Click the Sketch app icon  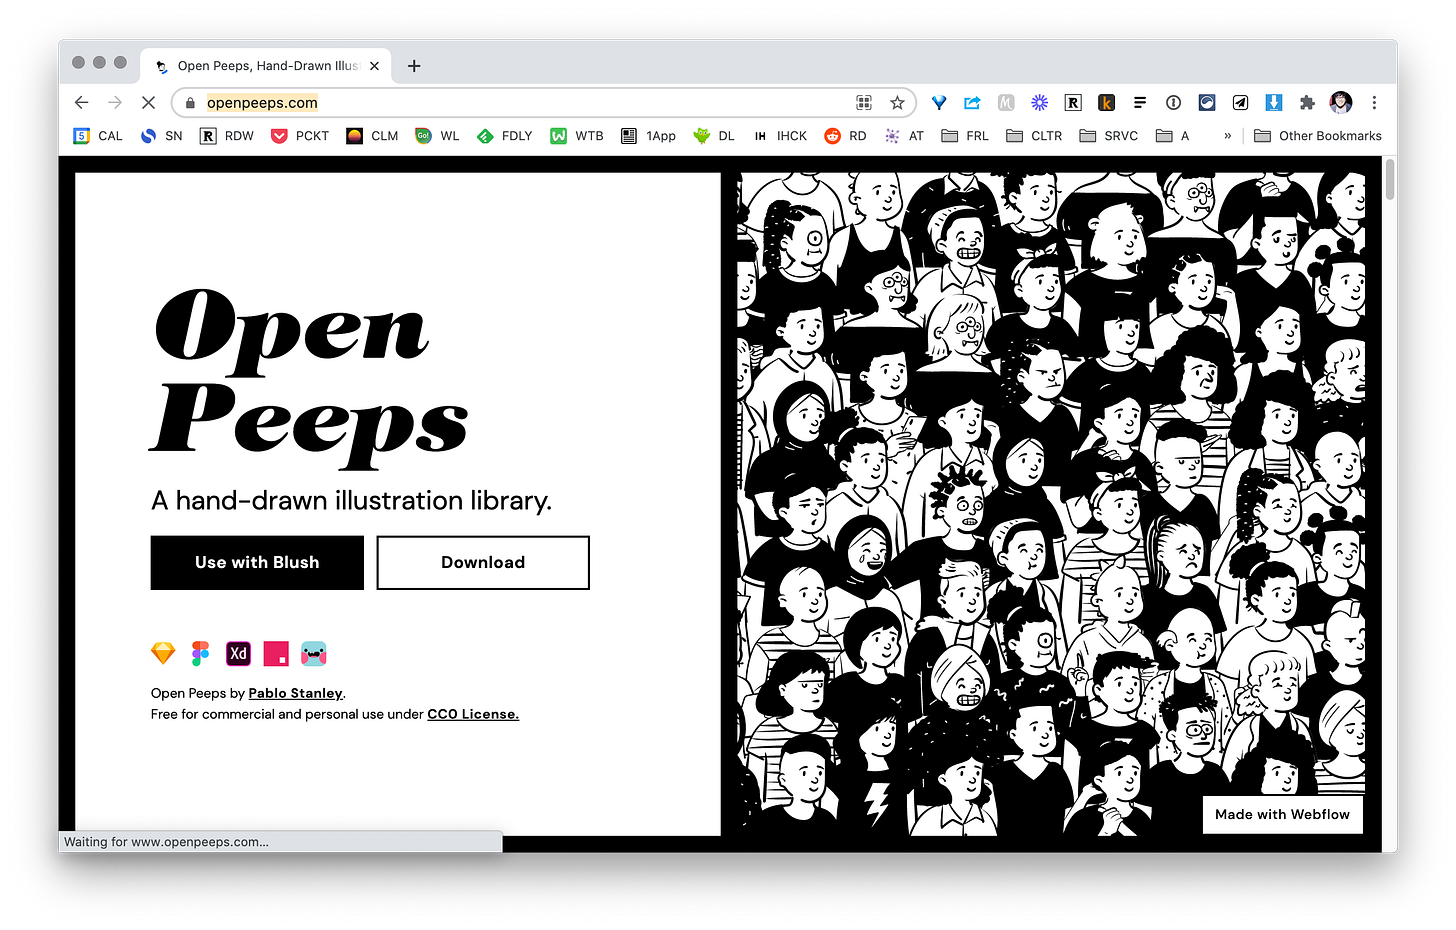point(163,654)
